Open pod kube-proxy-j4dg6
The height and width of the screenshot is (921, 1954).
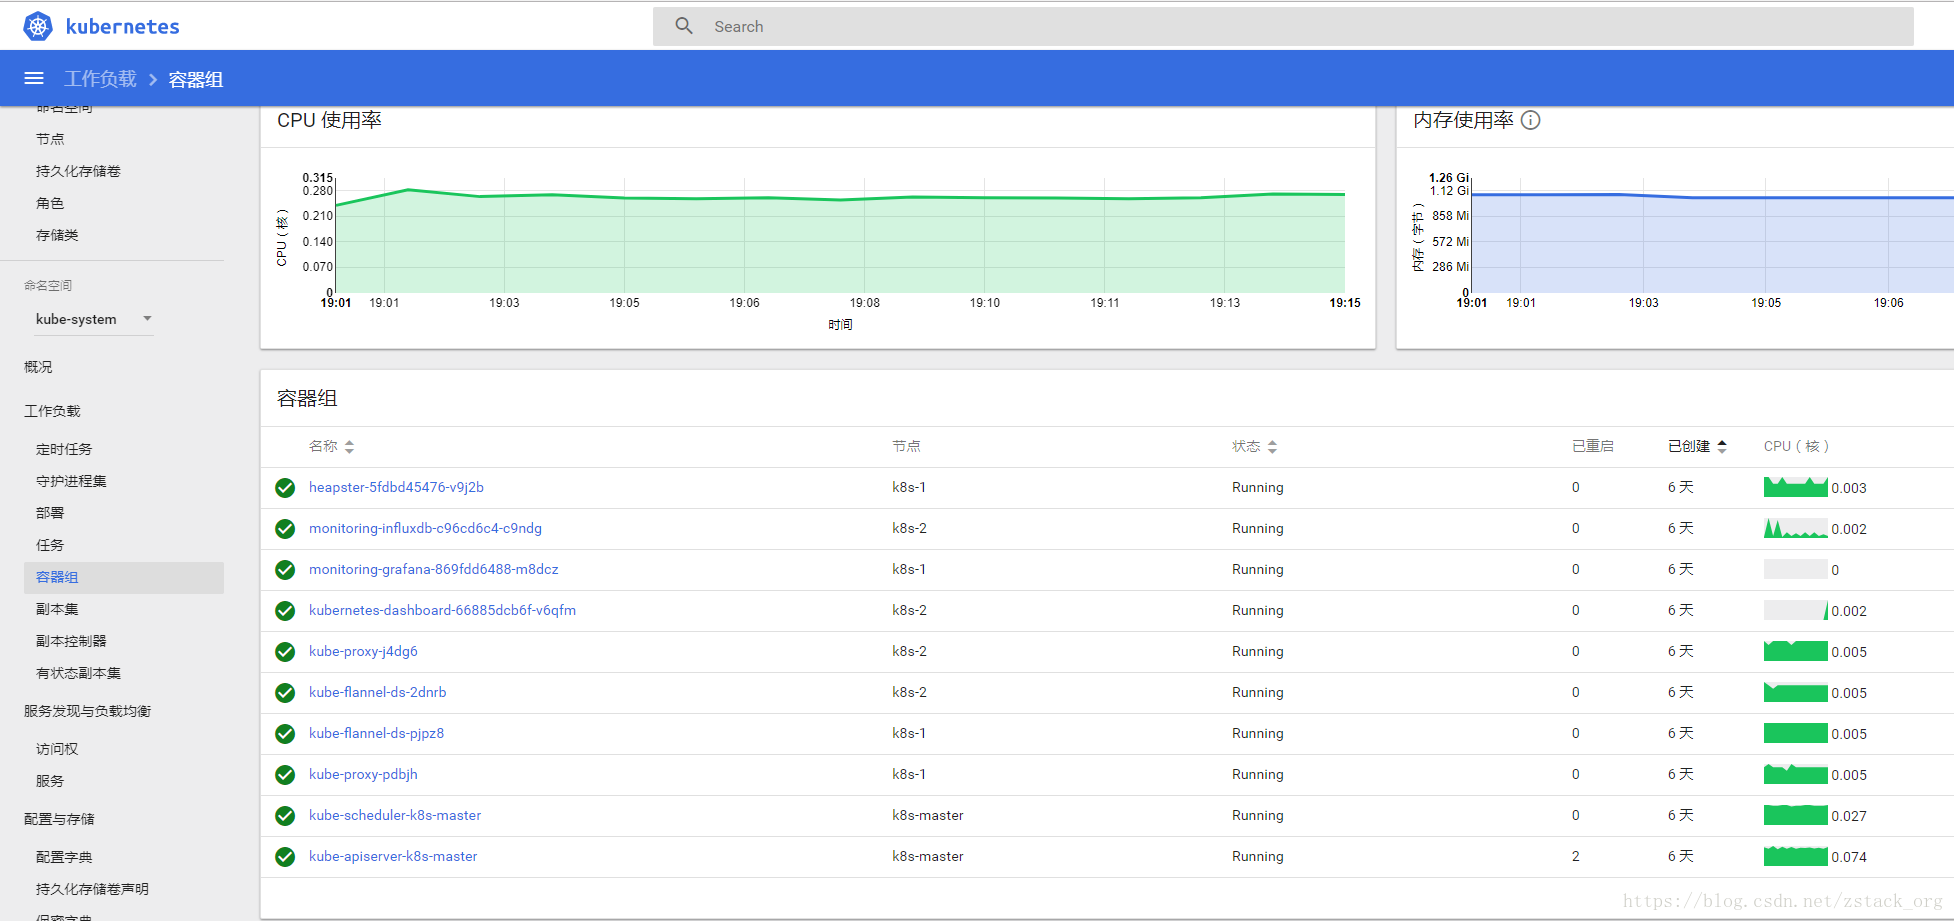[363, 651]
